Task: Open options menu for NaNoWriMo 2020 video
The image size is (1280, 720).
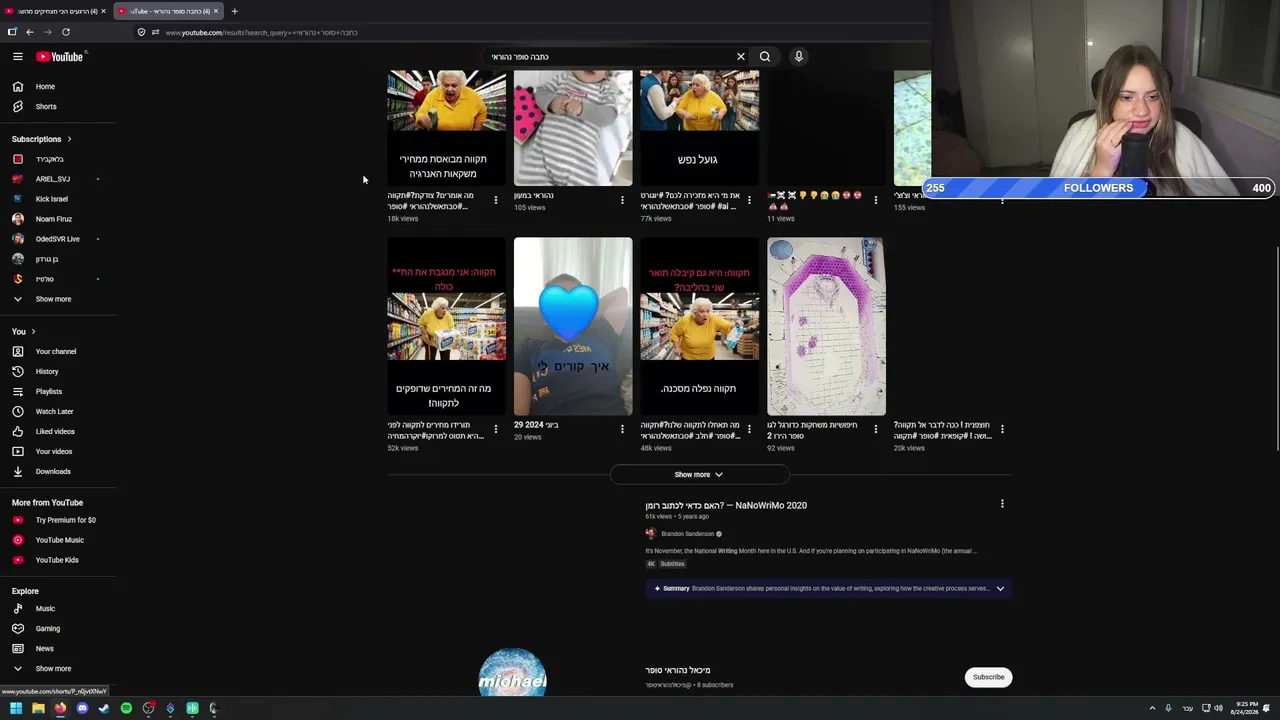Action: coord(1002,504)
